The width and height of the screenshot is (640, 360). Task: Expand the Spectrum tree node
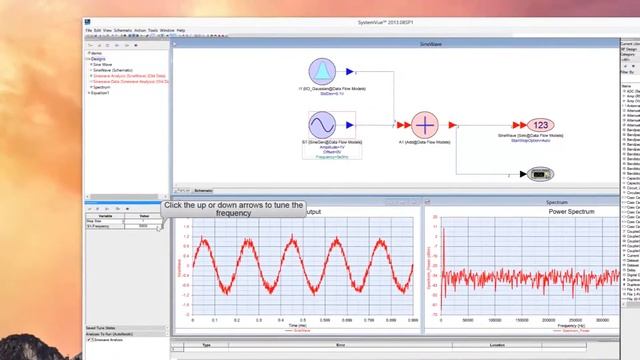[91, 87]
